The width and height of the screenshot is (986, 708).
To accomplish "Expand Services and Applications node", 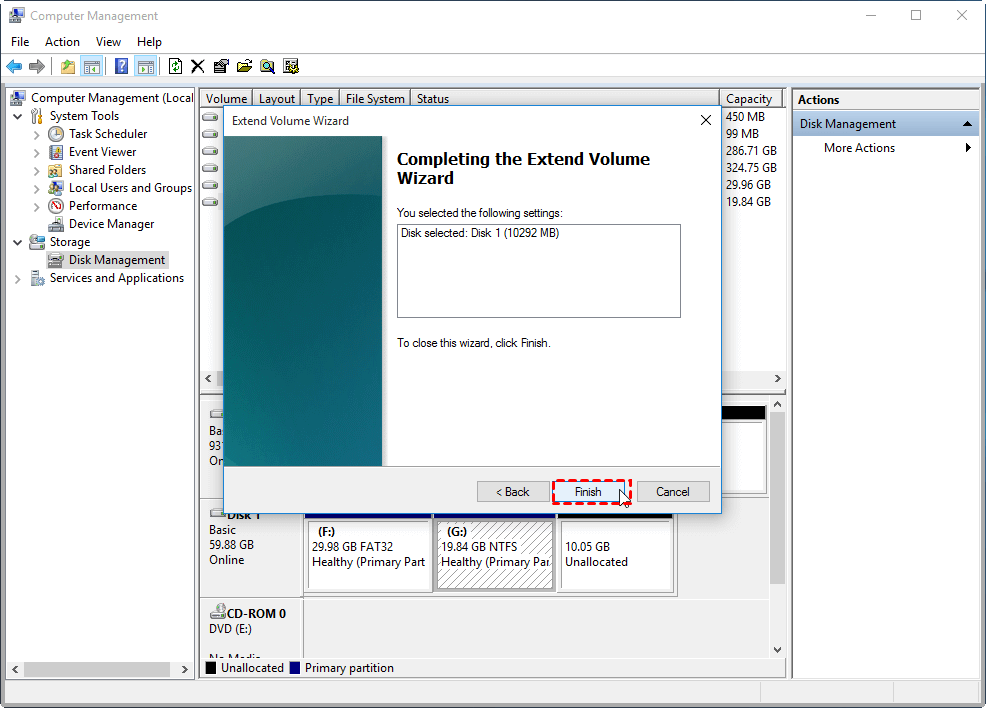I will pyautogui.click(x=18, y=279).
